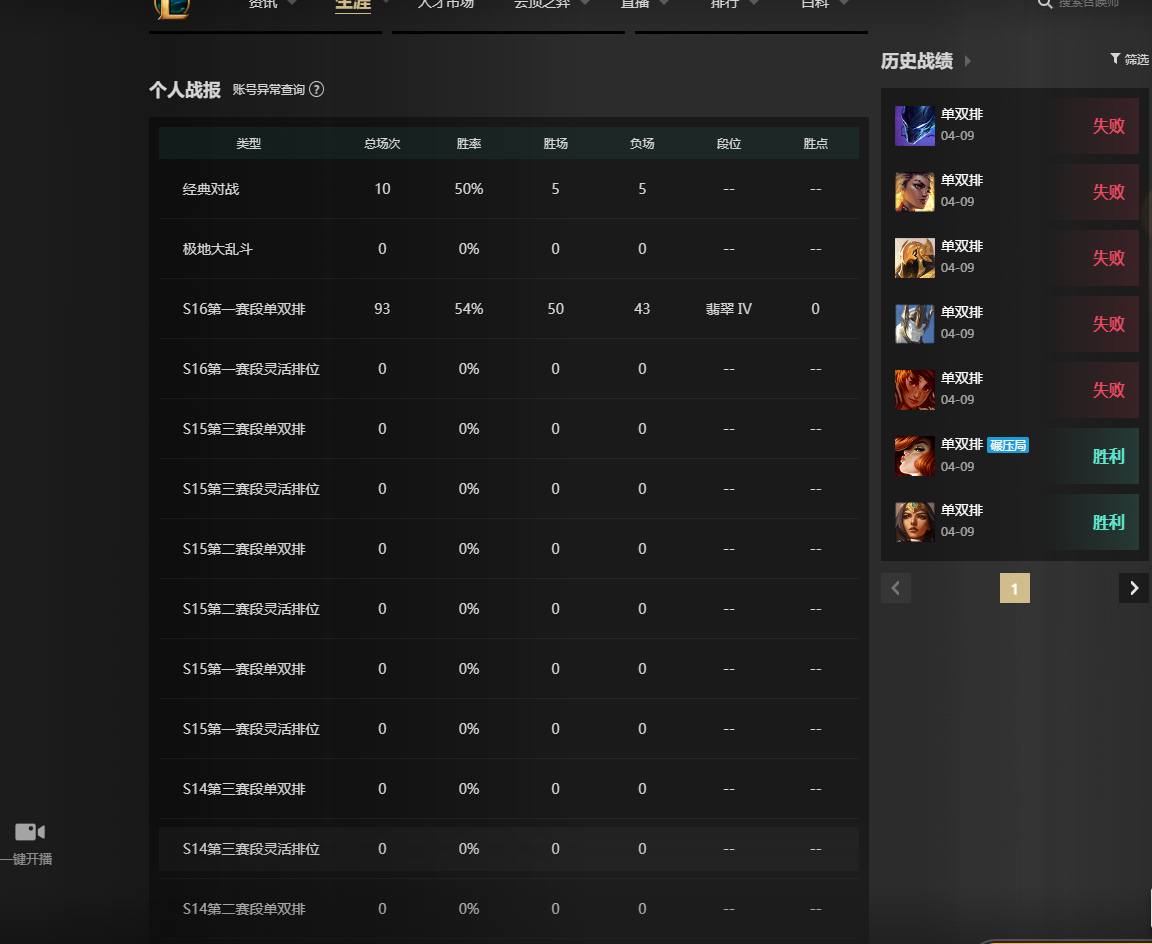Expand the 资讯 dropdown arrow in navigation
Viewport: 1152px width, 944px height.
click(292, 4)
